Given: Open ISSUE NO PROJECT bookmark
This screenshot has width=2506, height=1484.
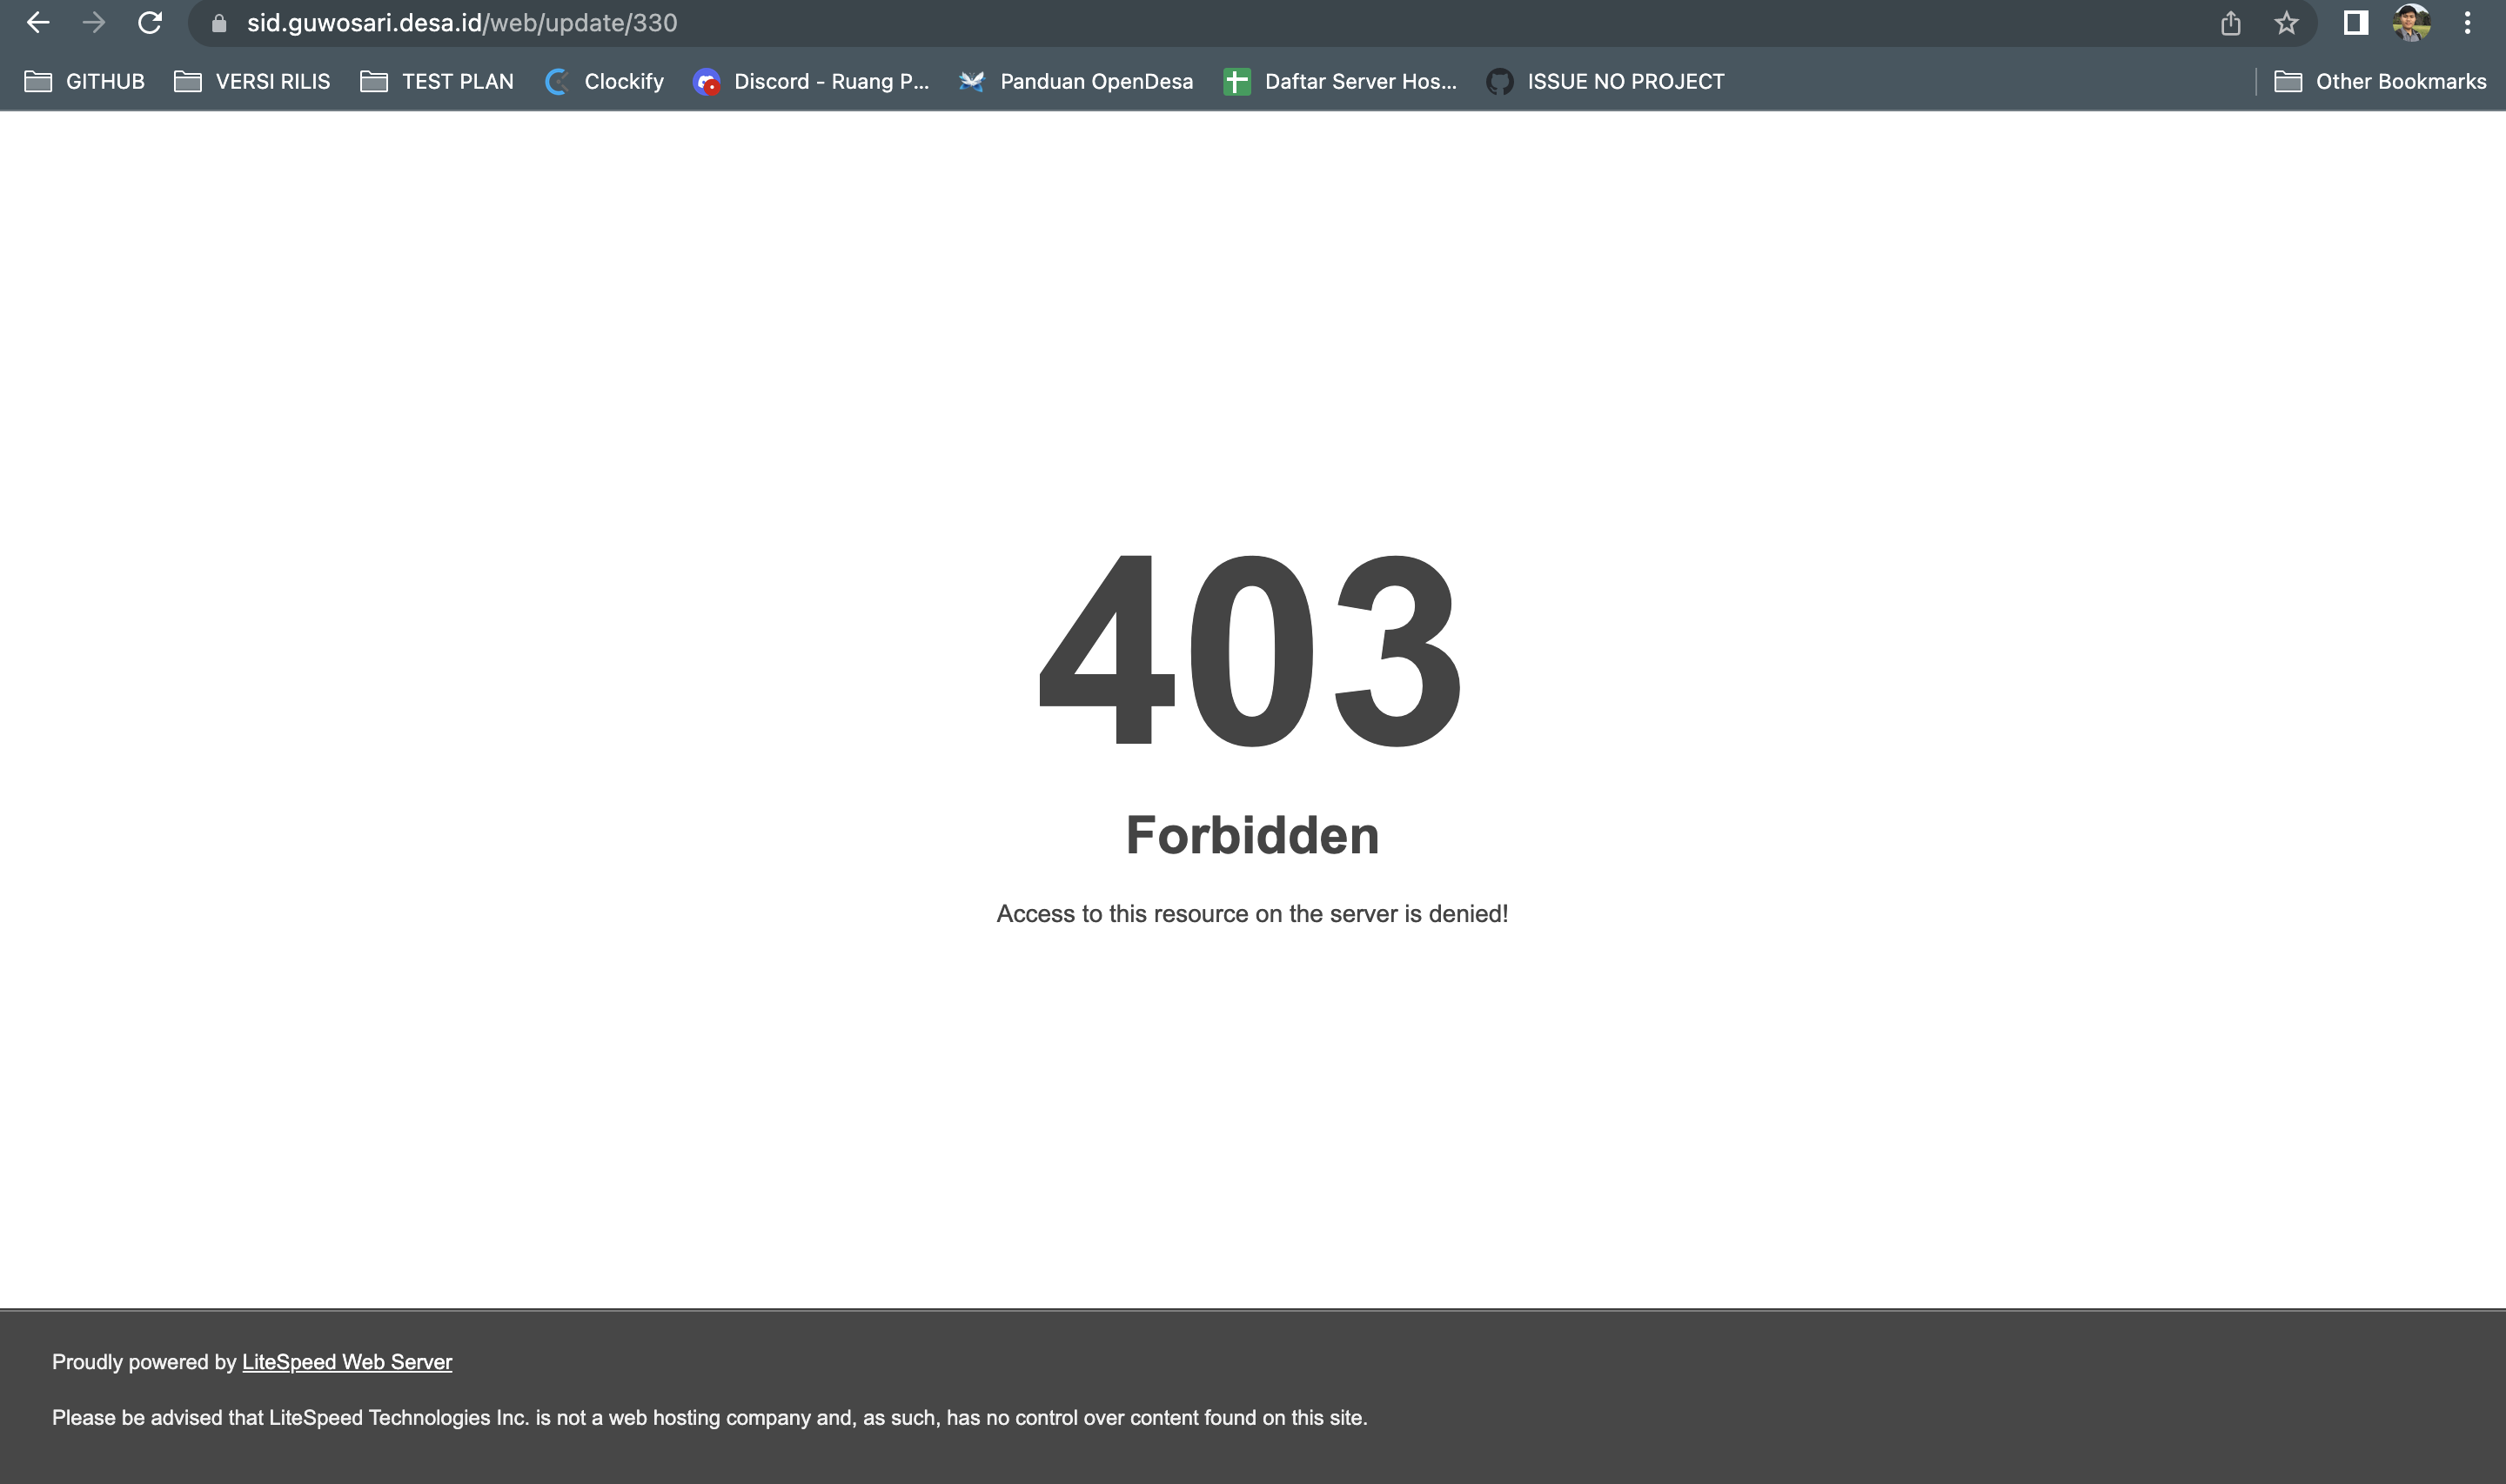Looking at the screenshot, I should [1605, 81].
